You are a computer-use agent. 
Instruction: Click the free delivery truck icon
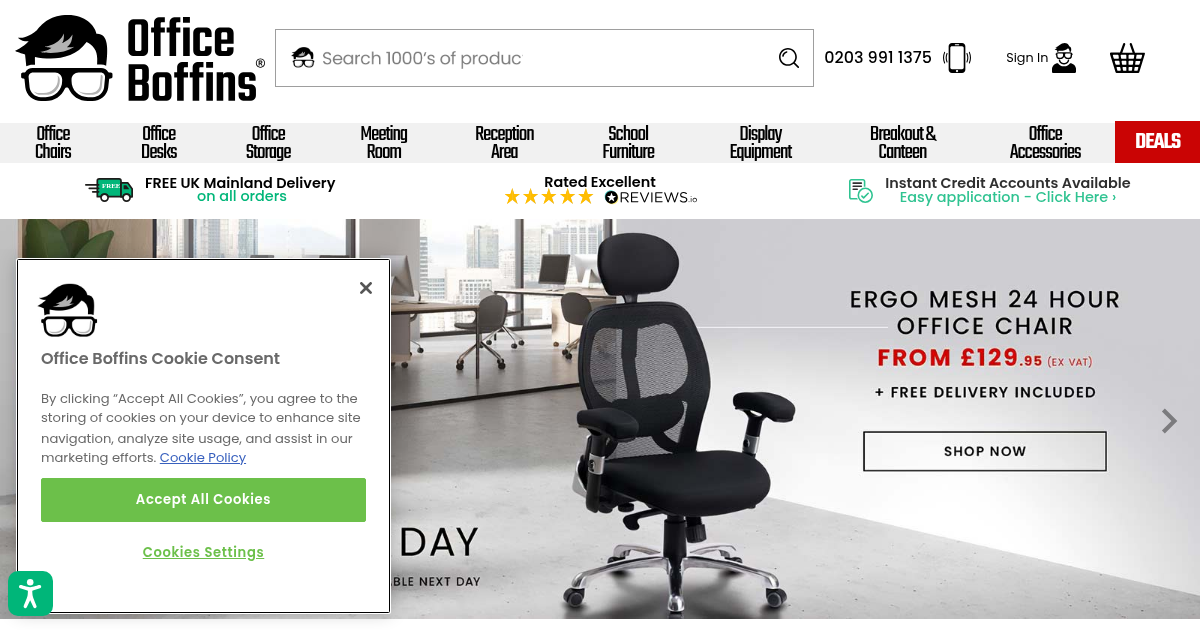(x=109, y=189)
